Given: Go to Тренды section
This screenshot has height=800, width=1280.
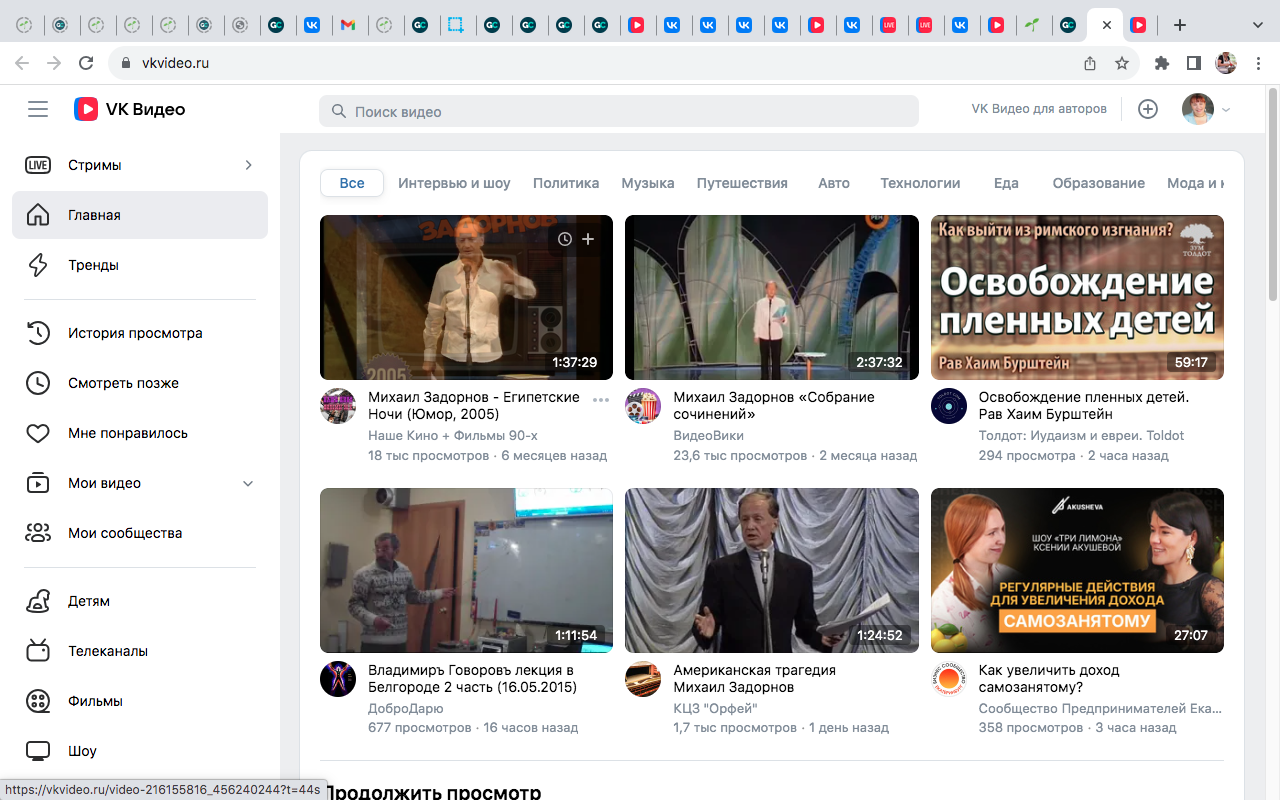Looking at the screenshot, I should click(x=93, y=265).
